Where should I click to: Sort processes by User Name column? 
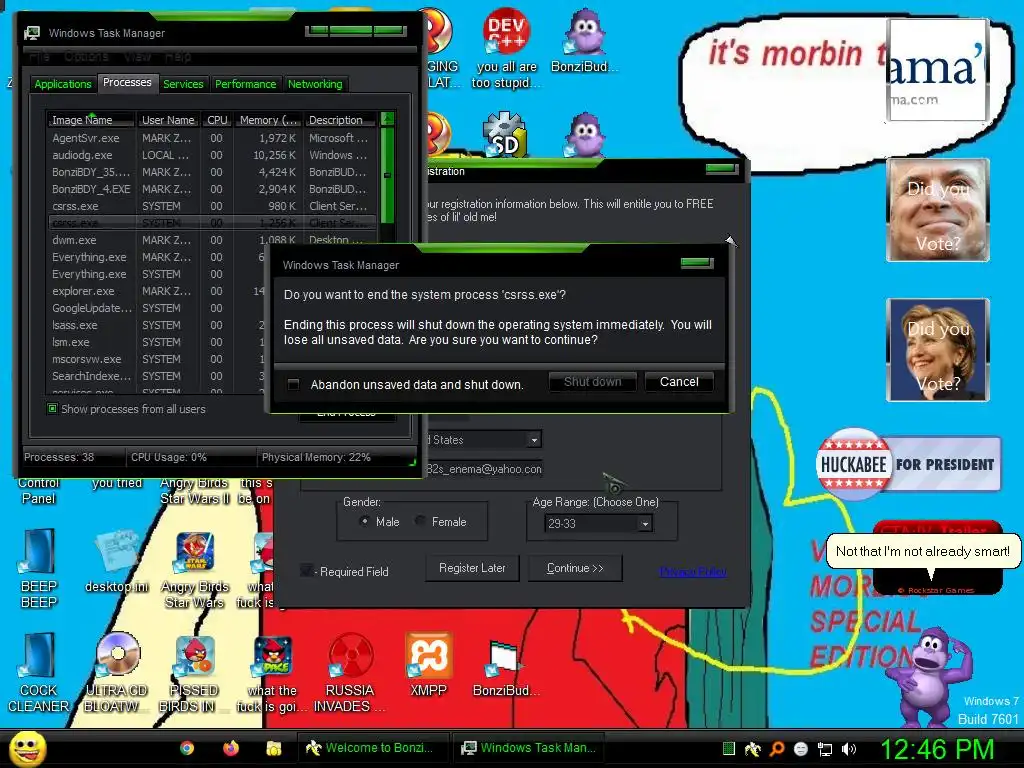(x=168, y=120)
